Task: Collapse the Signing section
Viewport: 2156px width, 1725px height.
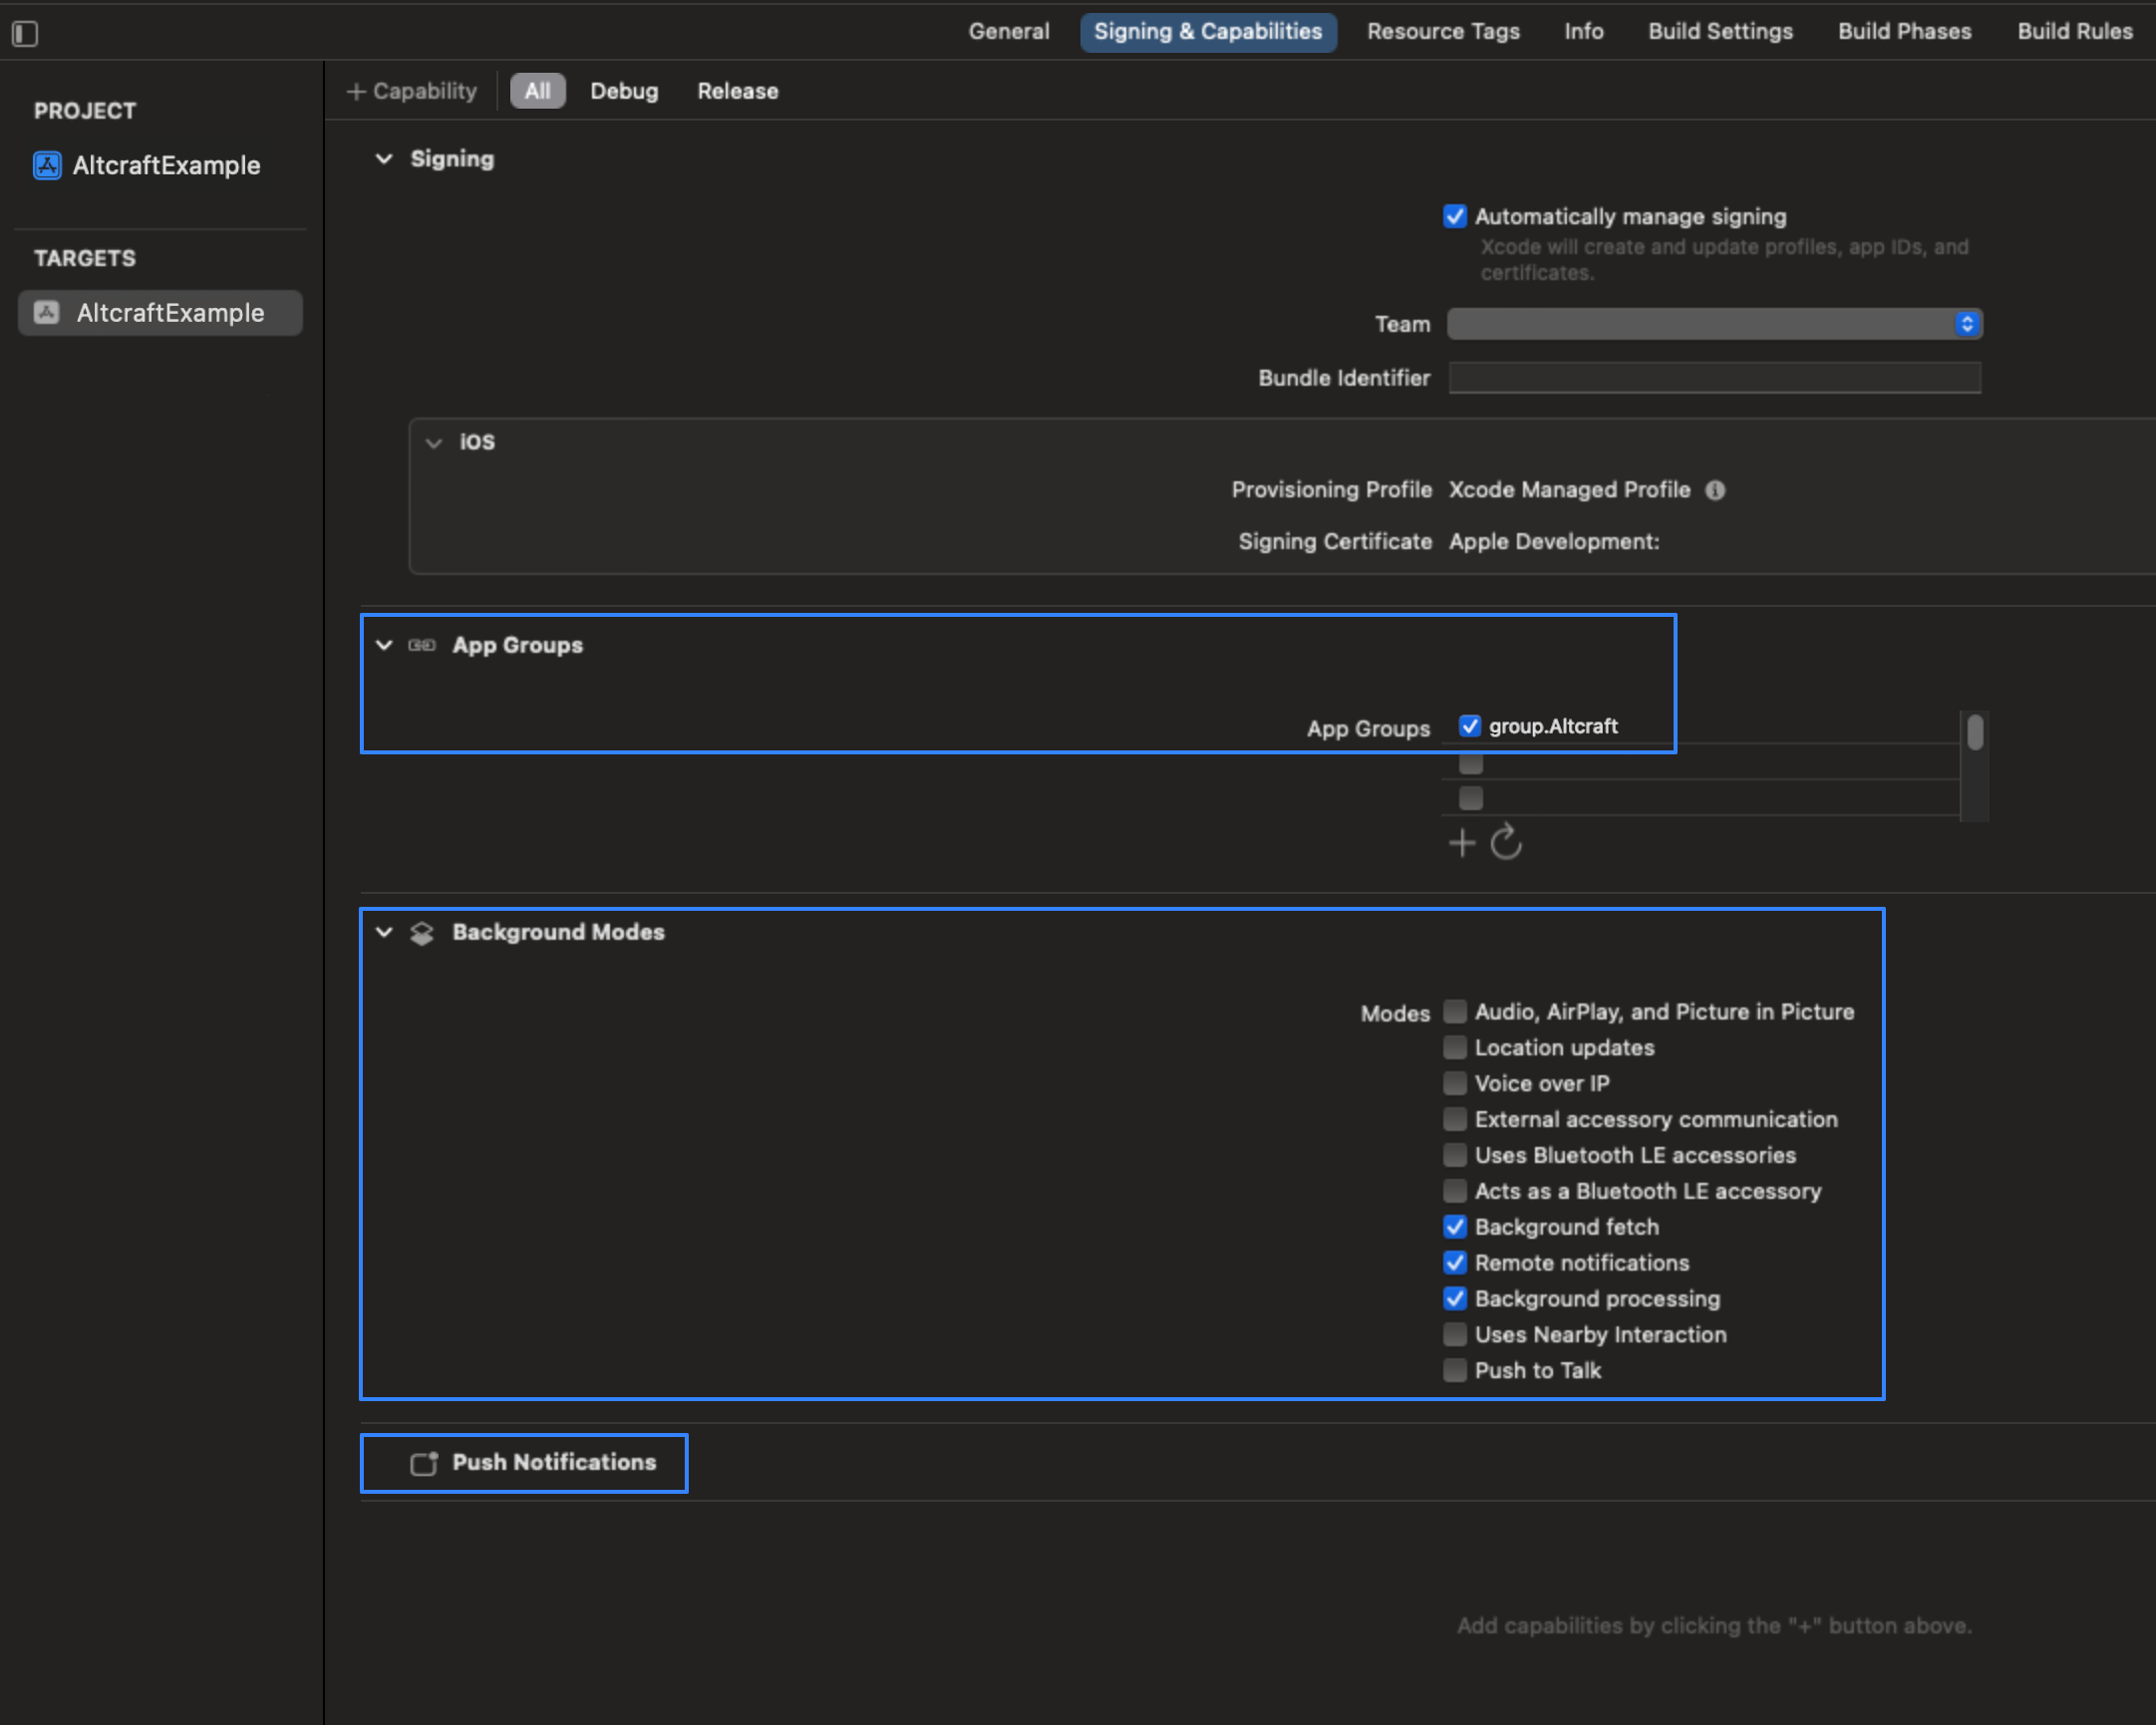Action: [x=384, y=159]
